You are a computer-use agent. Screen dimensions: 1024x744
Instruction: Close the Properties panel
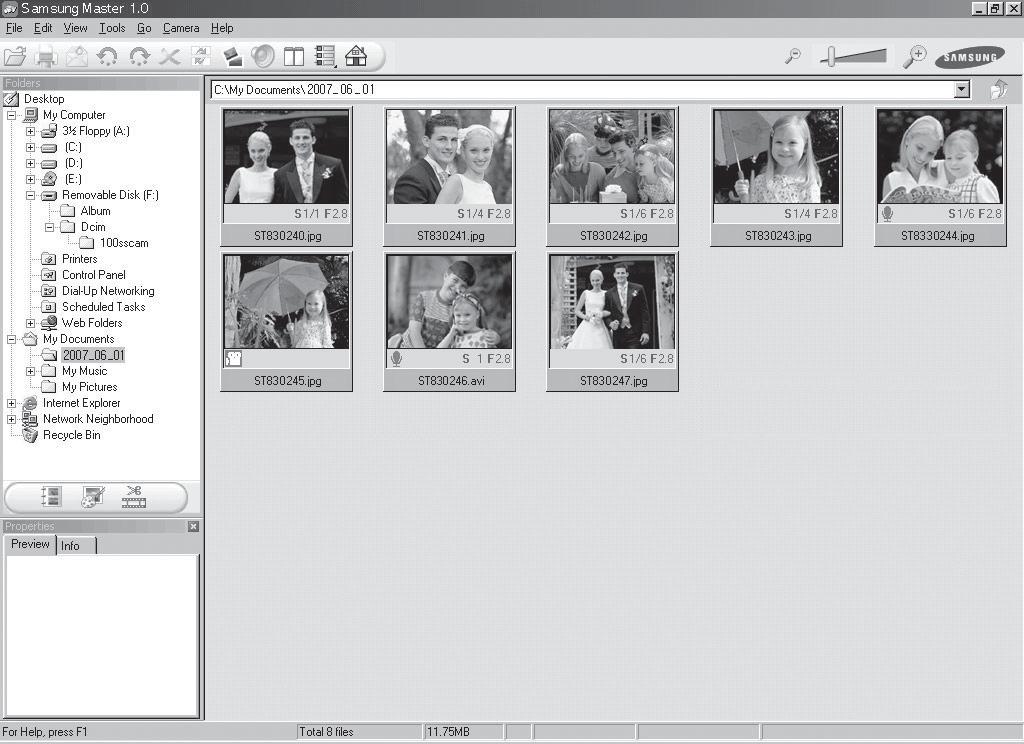[x=193, y=526]
